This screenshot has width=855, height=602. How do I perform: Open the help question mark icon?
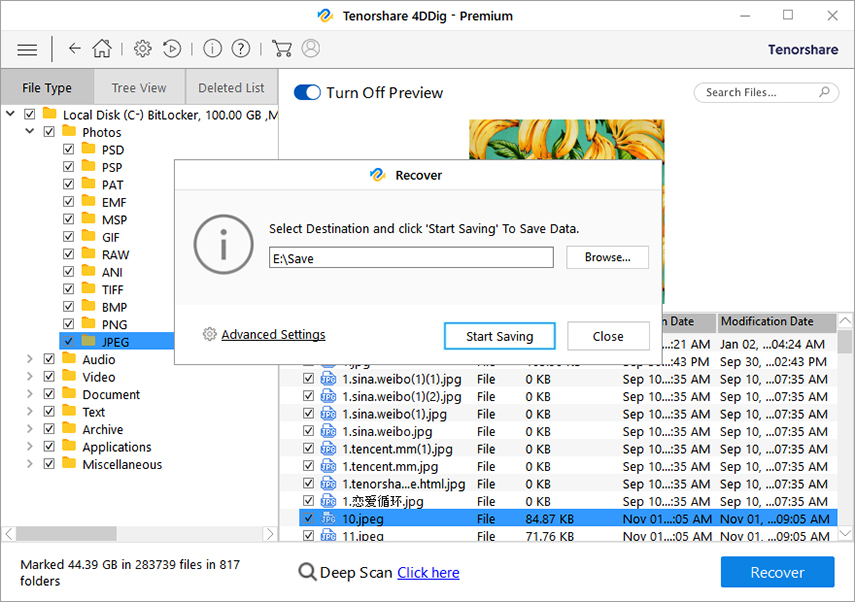(x=240, y=49)
